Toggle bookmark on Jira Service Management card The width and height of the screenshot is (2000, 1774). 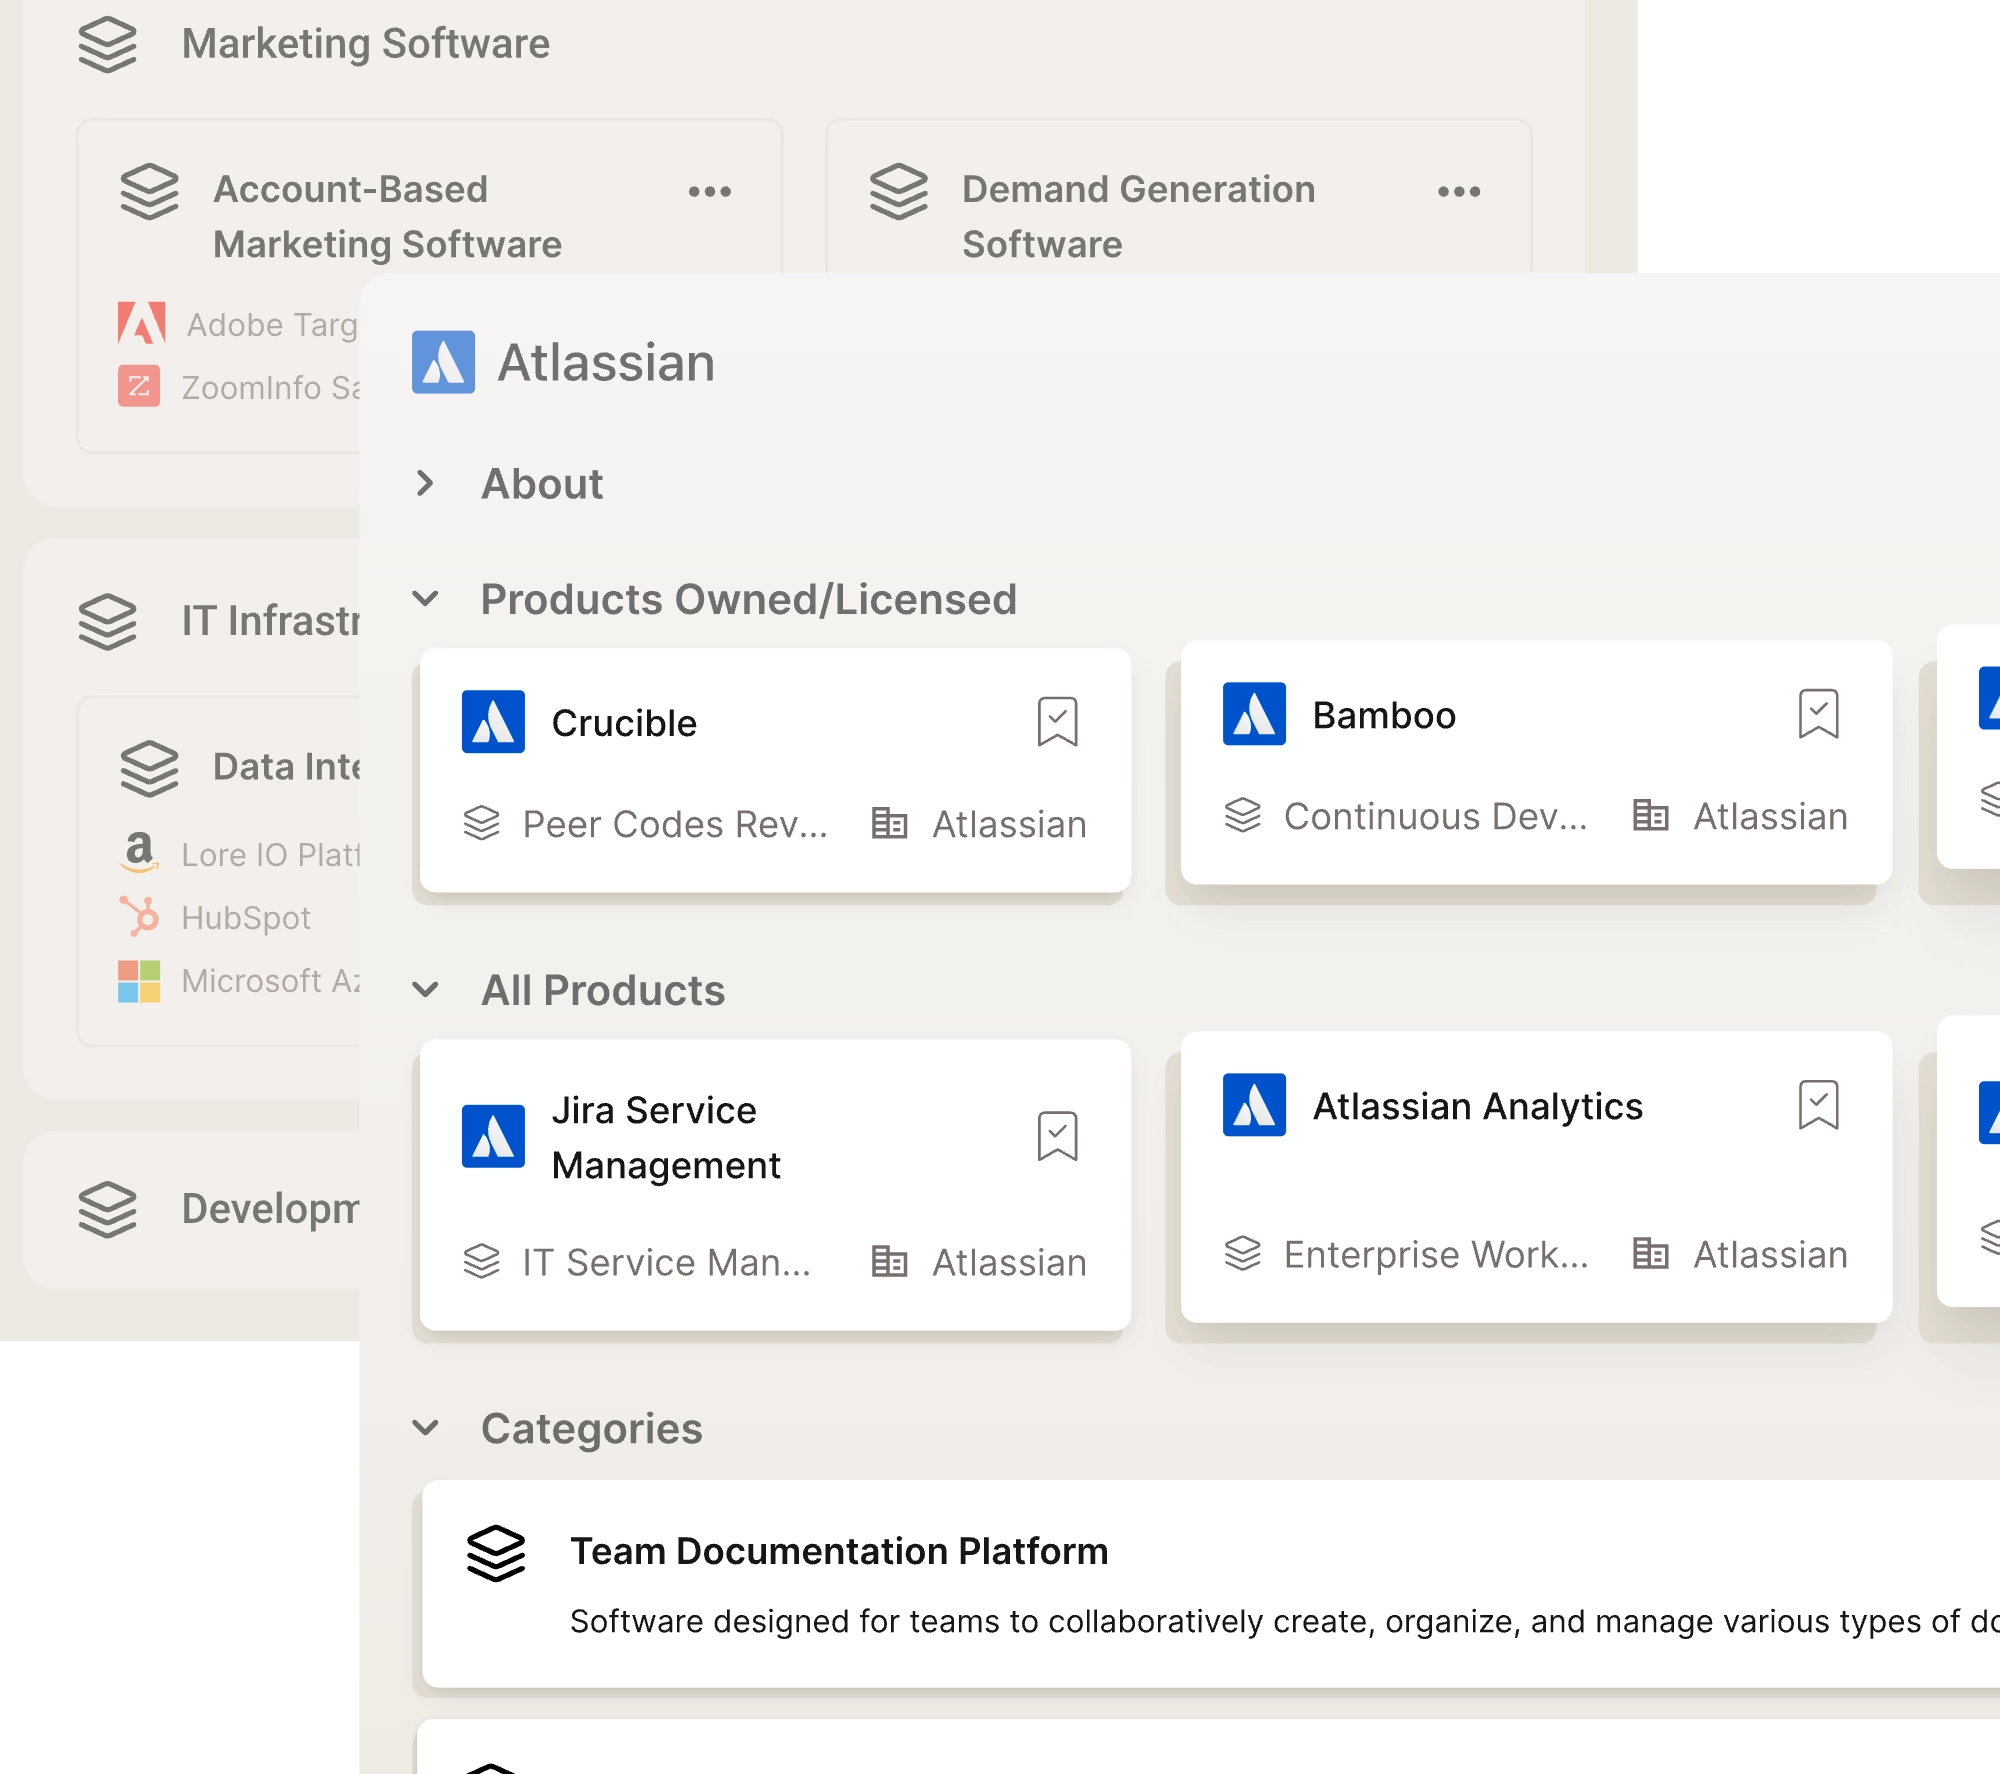tap(1057, 1136)
